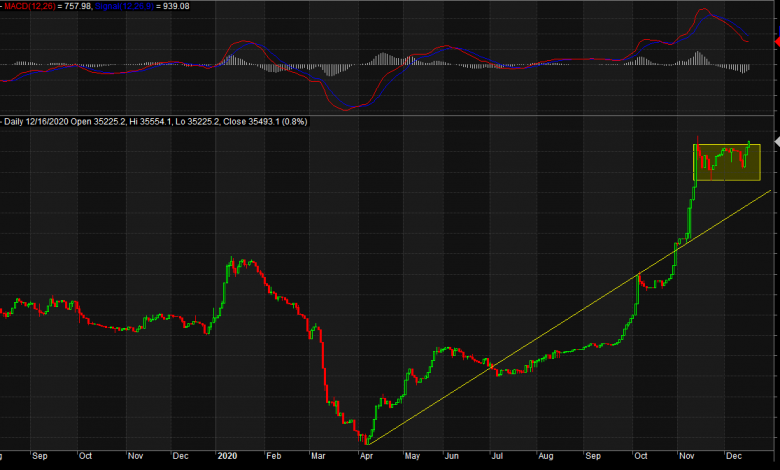Click the Feb label on time axis
Screen dimensions: 780x470
tap(273, 456)
